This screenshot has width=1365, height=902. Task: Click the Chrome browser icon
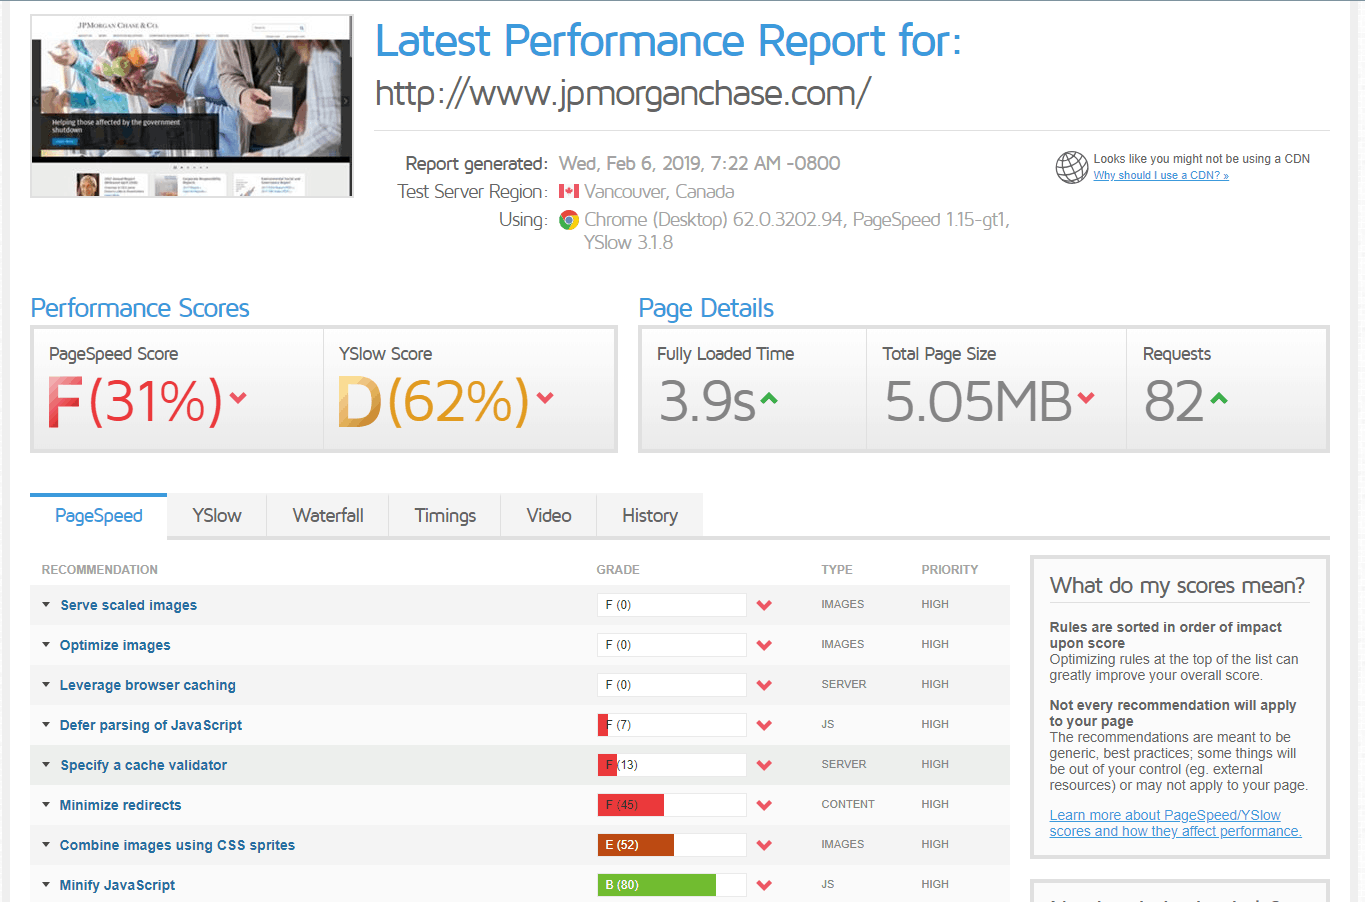pyautogui.click(x=569, y=220)
